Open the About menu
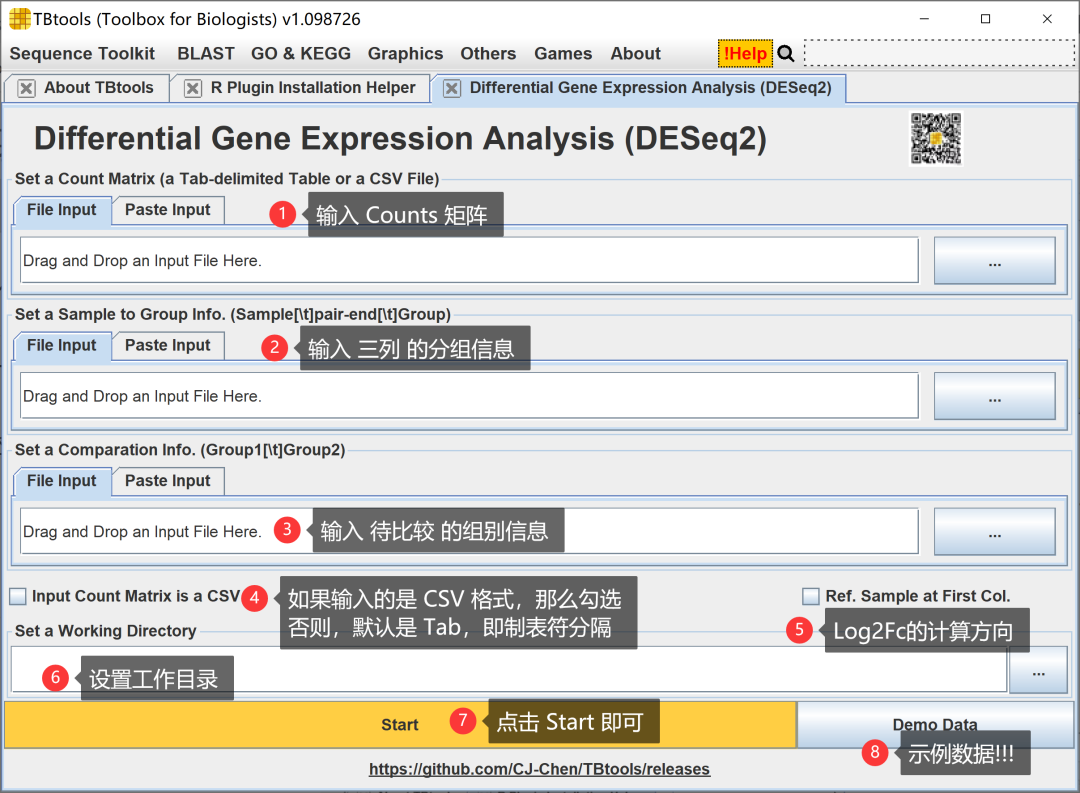This screenshot has width=1080, height=793. (635, 54)
